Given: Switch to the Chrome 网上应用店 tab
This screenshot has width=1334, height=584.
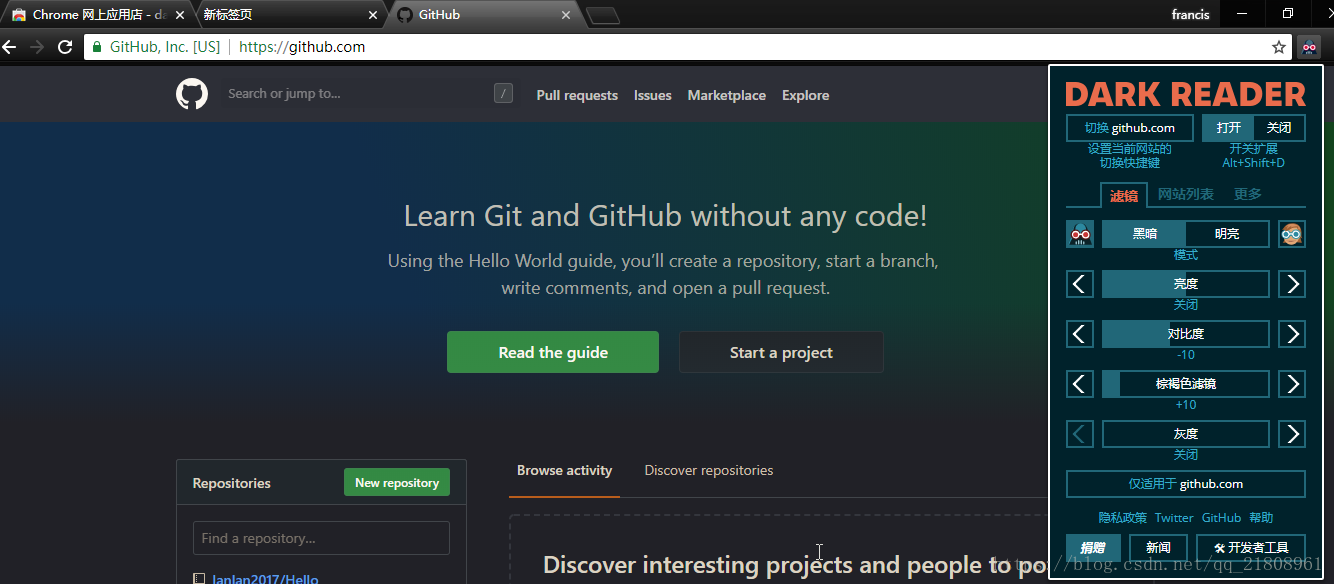Looking at the screenshot, I should pyautogui.click(x=96, y=15).
